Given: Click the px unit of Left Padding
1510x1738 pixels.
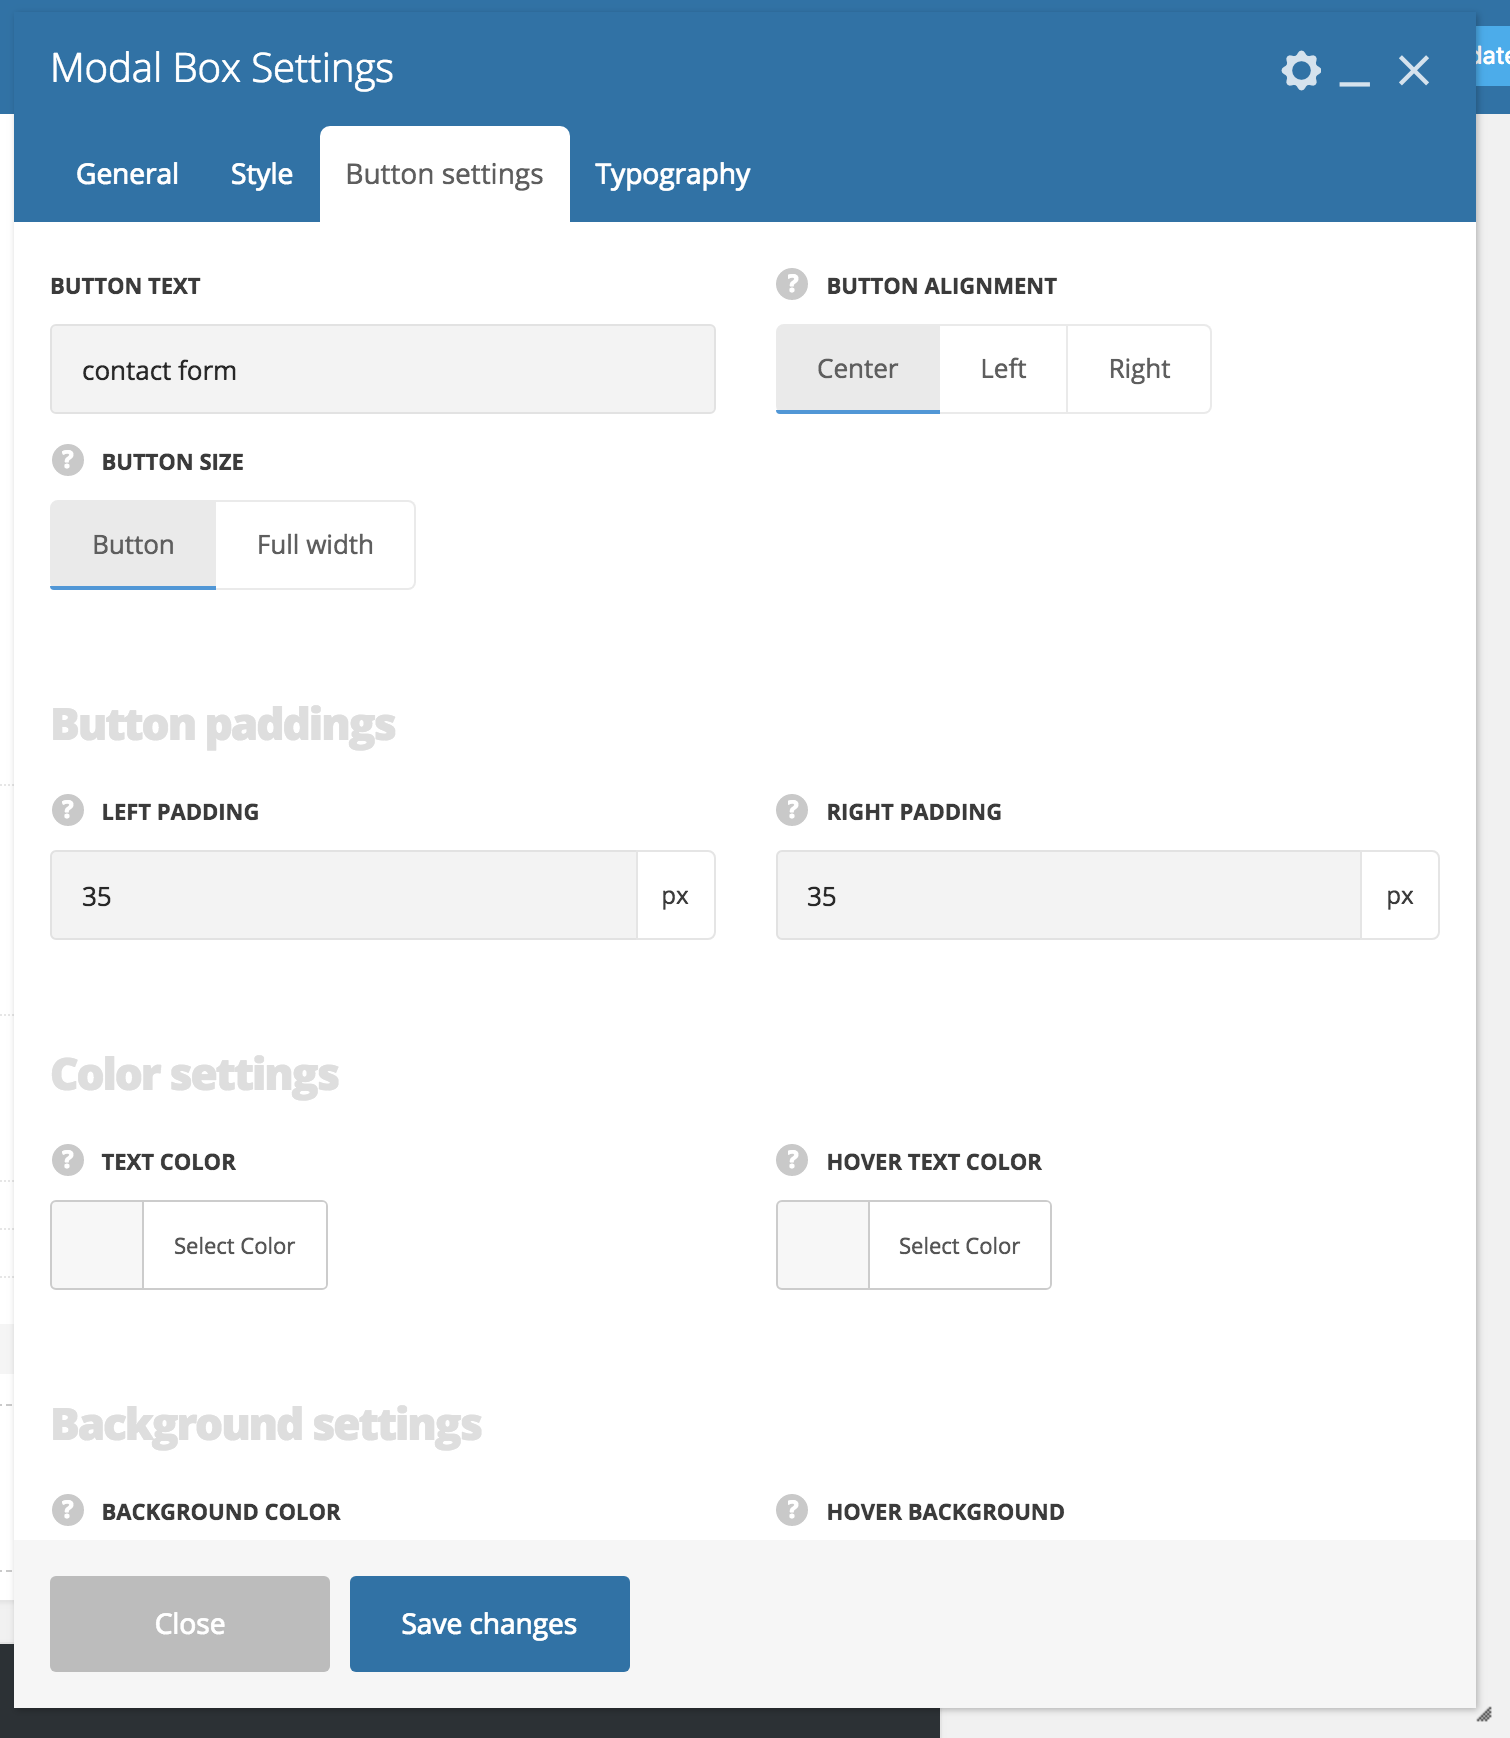Looking at the screenshot, I should pyautogui.click(x=676, y=895).
